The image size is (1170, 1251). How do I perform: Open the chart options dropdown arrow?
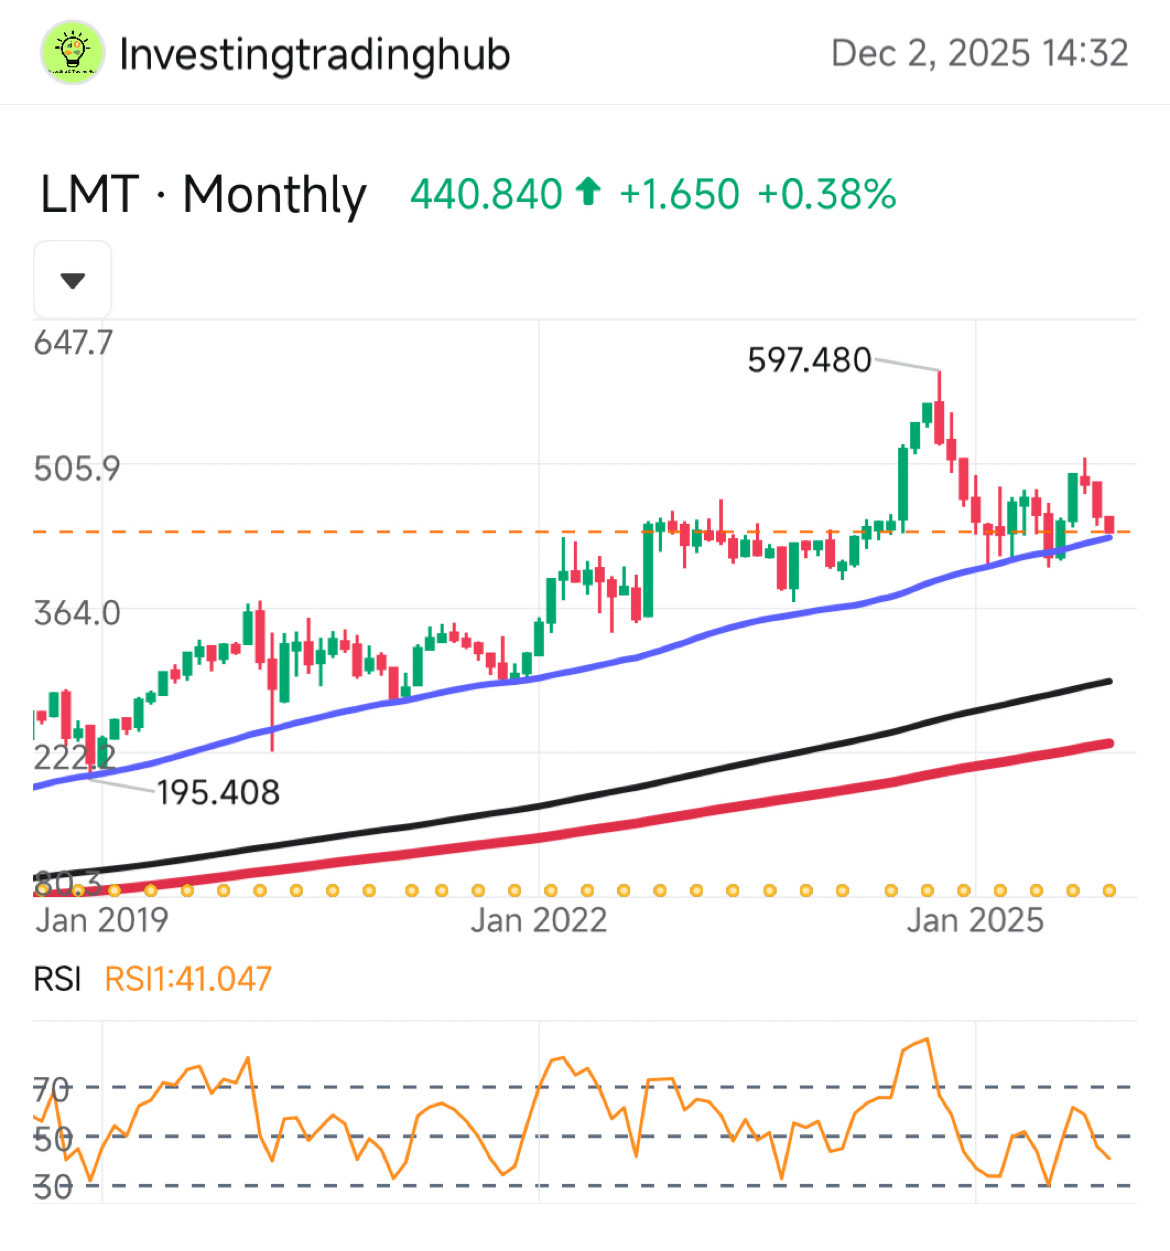click(x=72, y=280)
